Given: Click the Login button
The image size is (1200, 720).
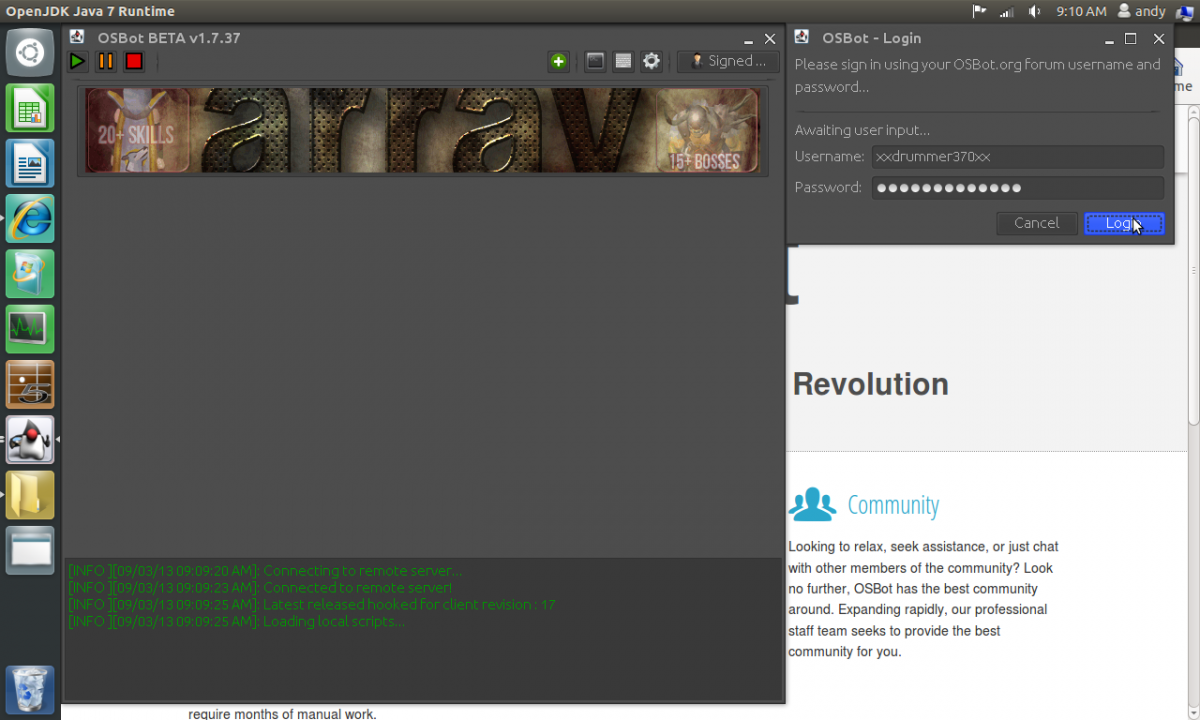Looking at the screenshot, I should pyautogui.click(x=1124, y=223).
